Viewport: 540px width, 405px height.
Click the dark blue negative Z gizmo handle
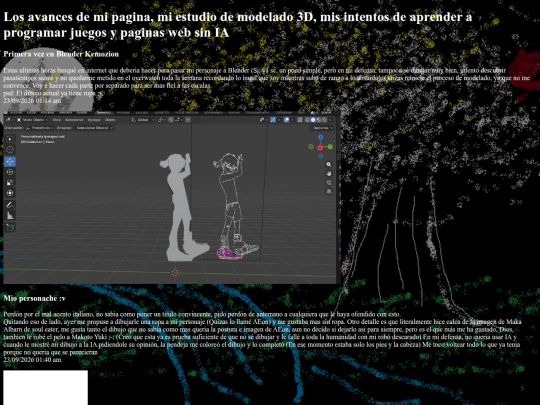[320, 156]
